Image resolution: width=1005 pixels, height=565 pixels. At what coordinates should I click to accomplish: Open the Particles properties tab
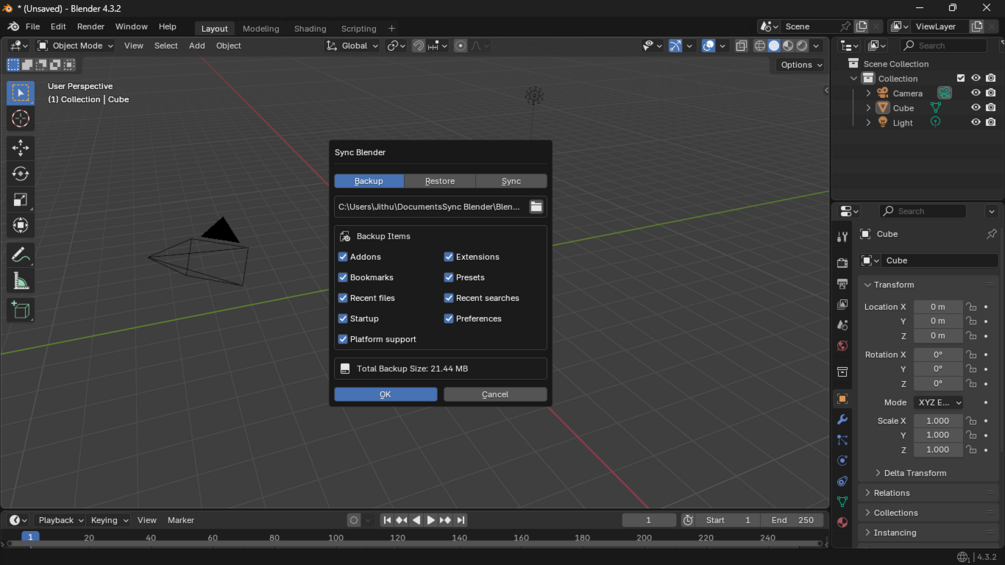(x=842, y=440)
